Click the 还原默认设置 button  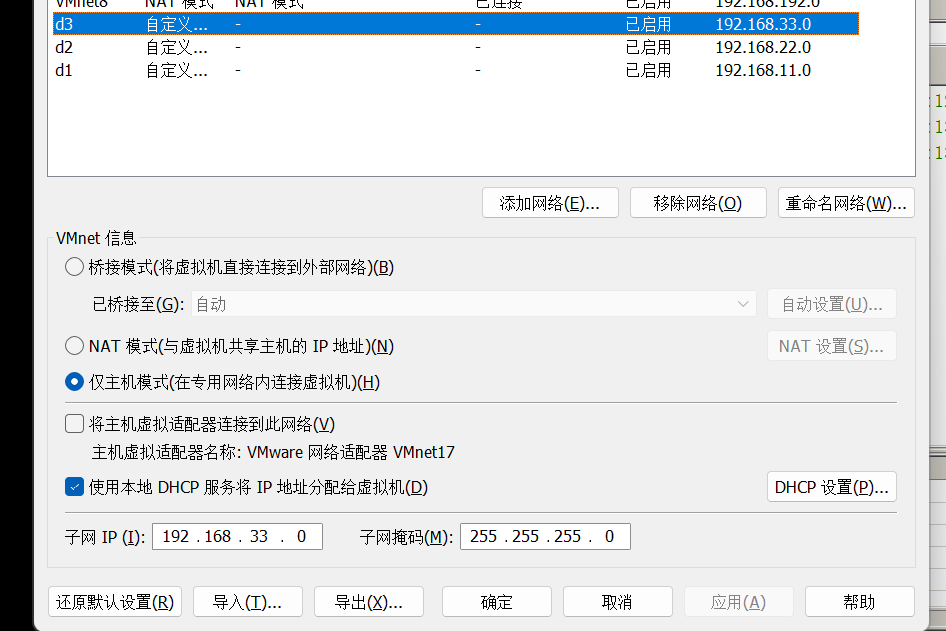(x=115, y=602)
